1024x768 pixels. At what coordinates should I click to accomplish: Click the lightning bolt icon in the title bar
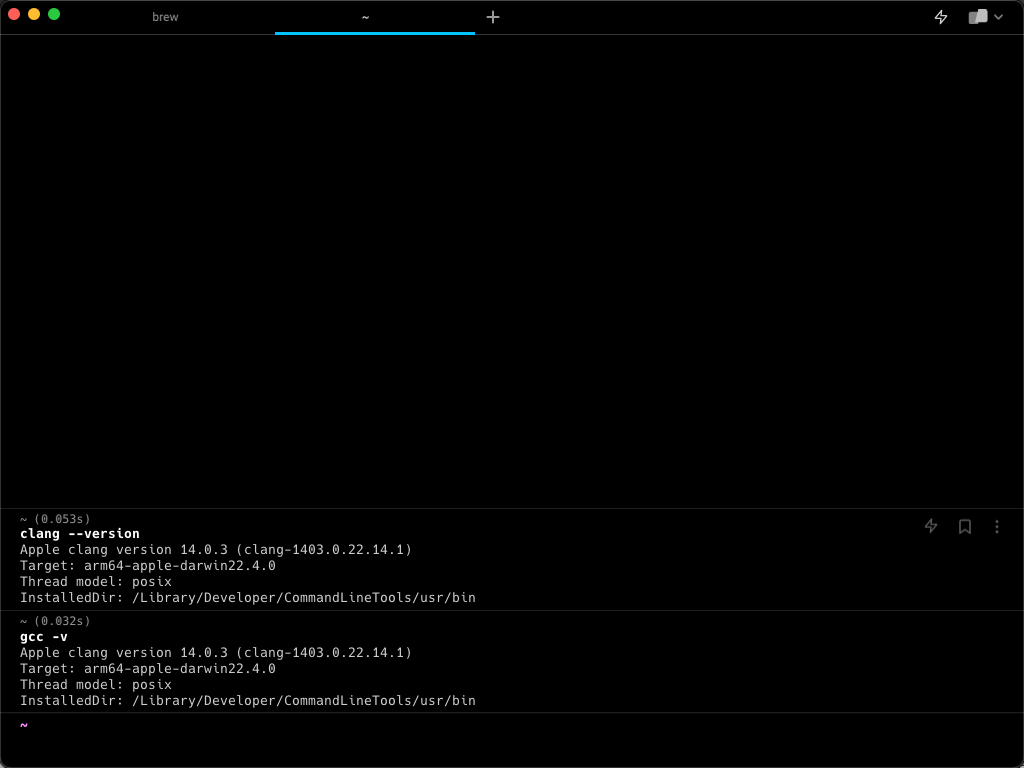click(941, 17)
